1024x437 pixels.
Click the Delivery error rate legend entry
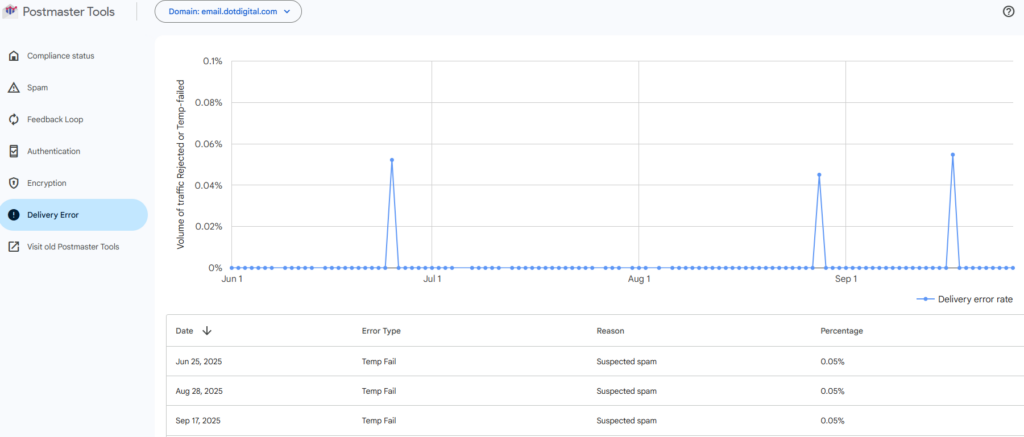[x=966, y=299]
